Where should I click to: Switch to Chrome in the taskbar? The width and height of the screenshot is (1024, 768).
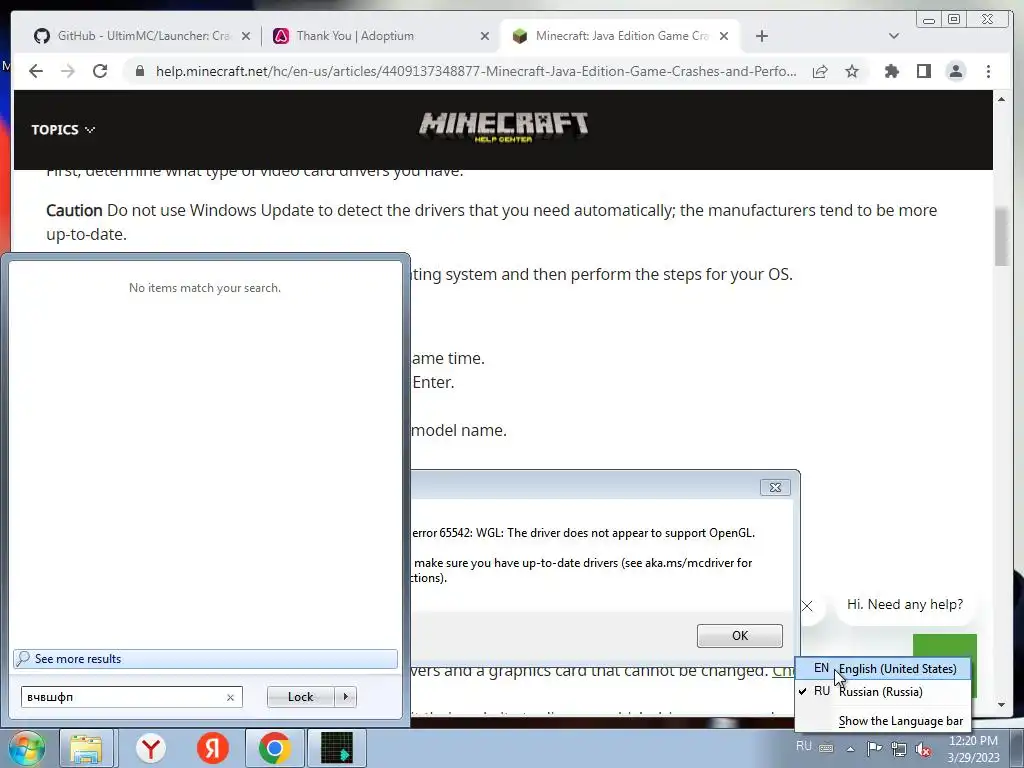pyautogui.click(x=274, y=748)
